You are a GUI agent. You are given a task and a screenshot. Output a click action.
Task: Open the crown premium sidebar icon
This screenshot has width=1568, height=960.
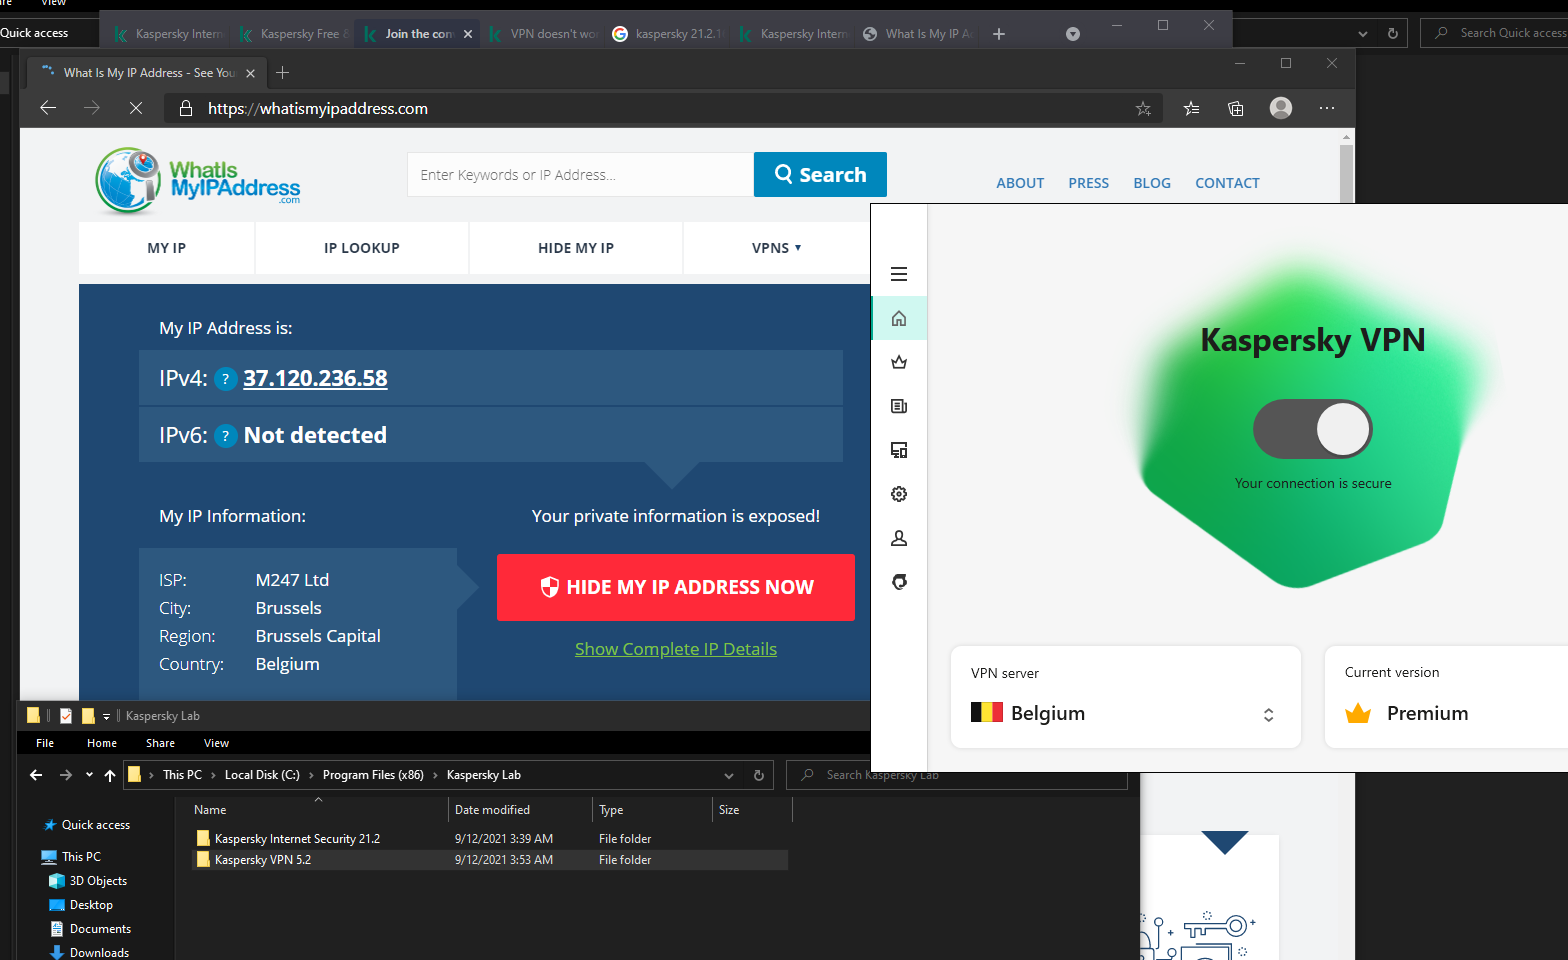(899, 362)
